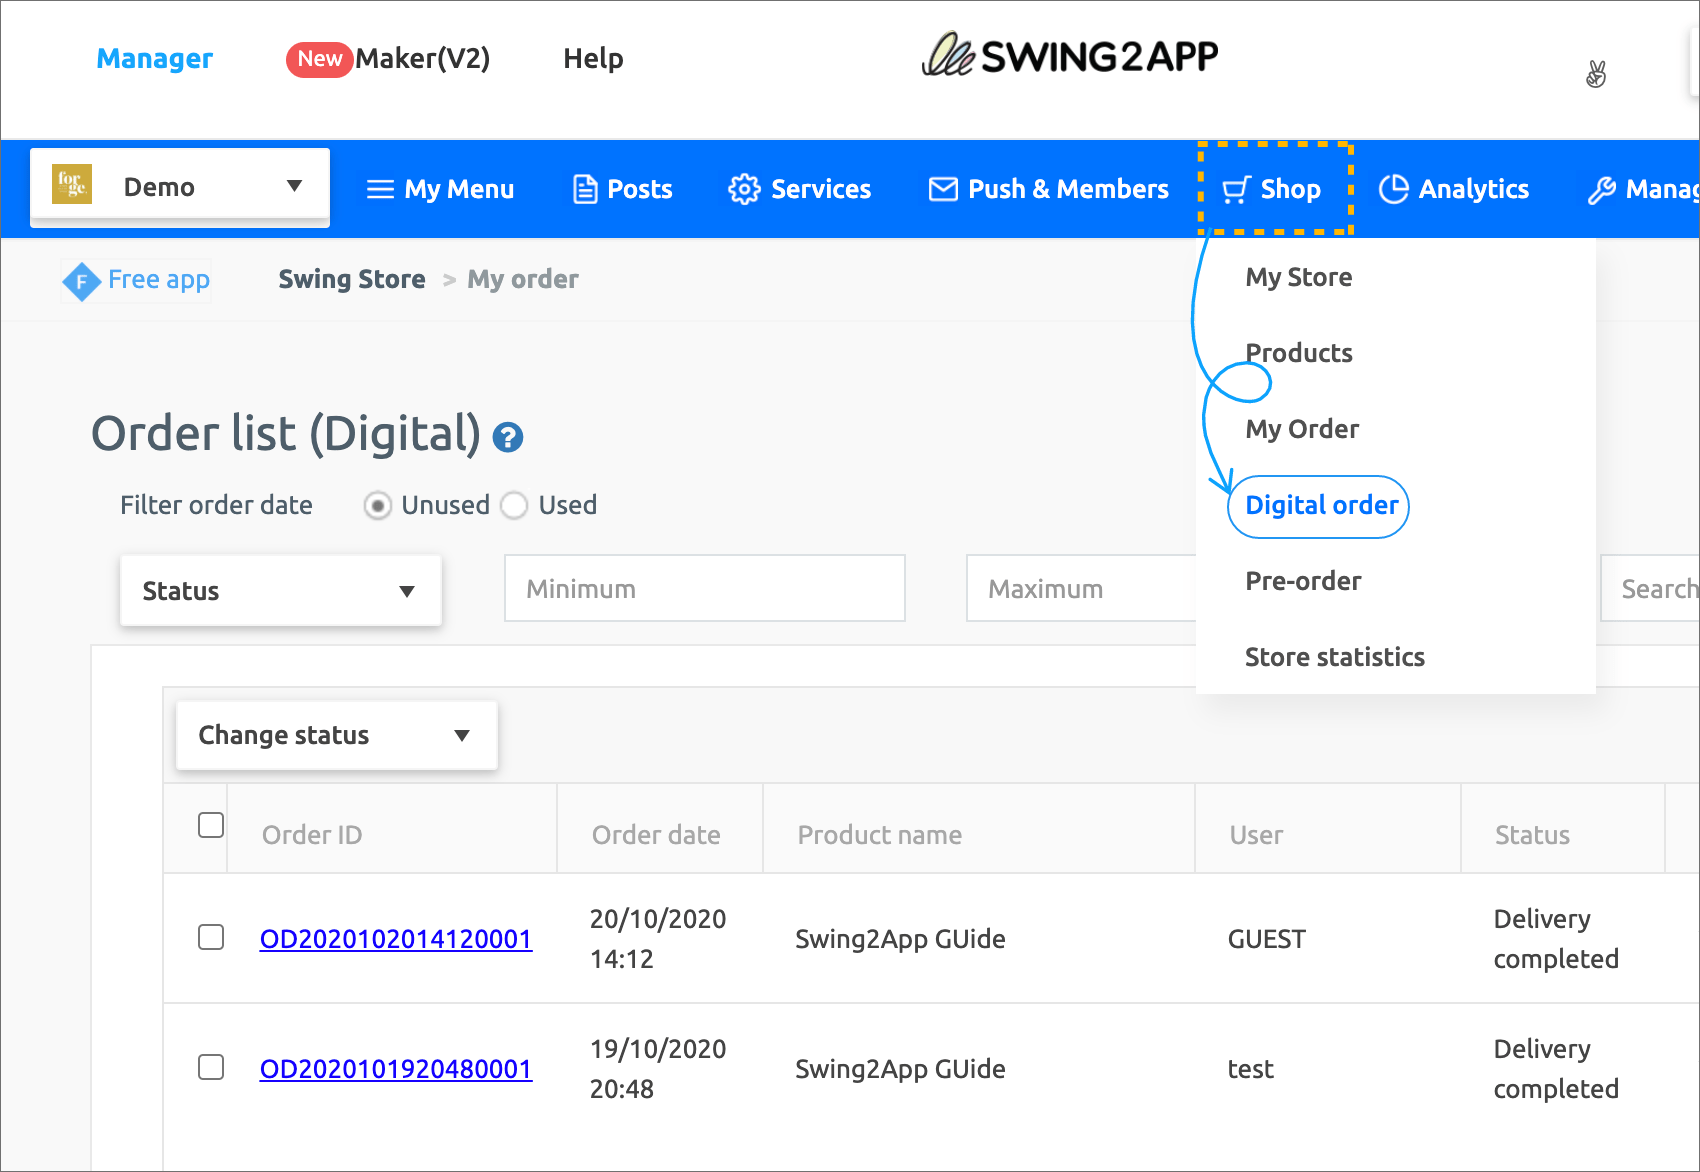The image size is (1700, 1172).
Task: Click the Shop cart icon
Action: pyautogui.click(x=1236, y=189)
